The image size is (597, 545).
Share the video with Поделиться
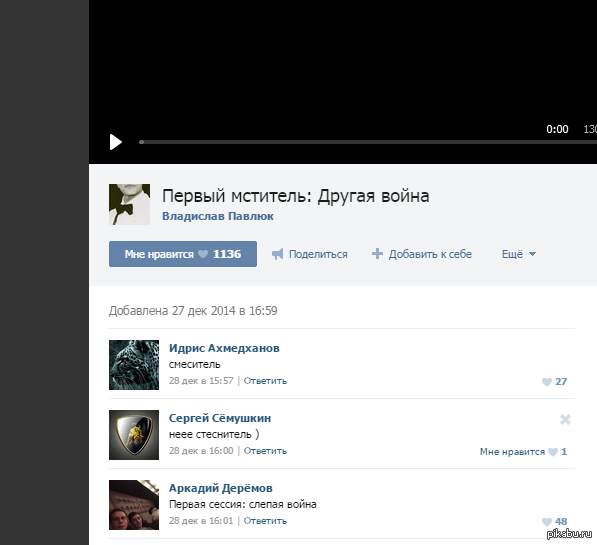point(318,254)
